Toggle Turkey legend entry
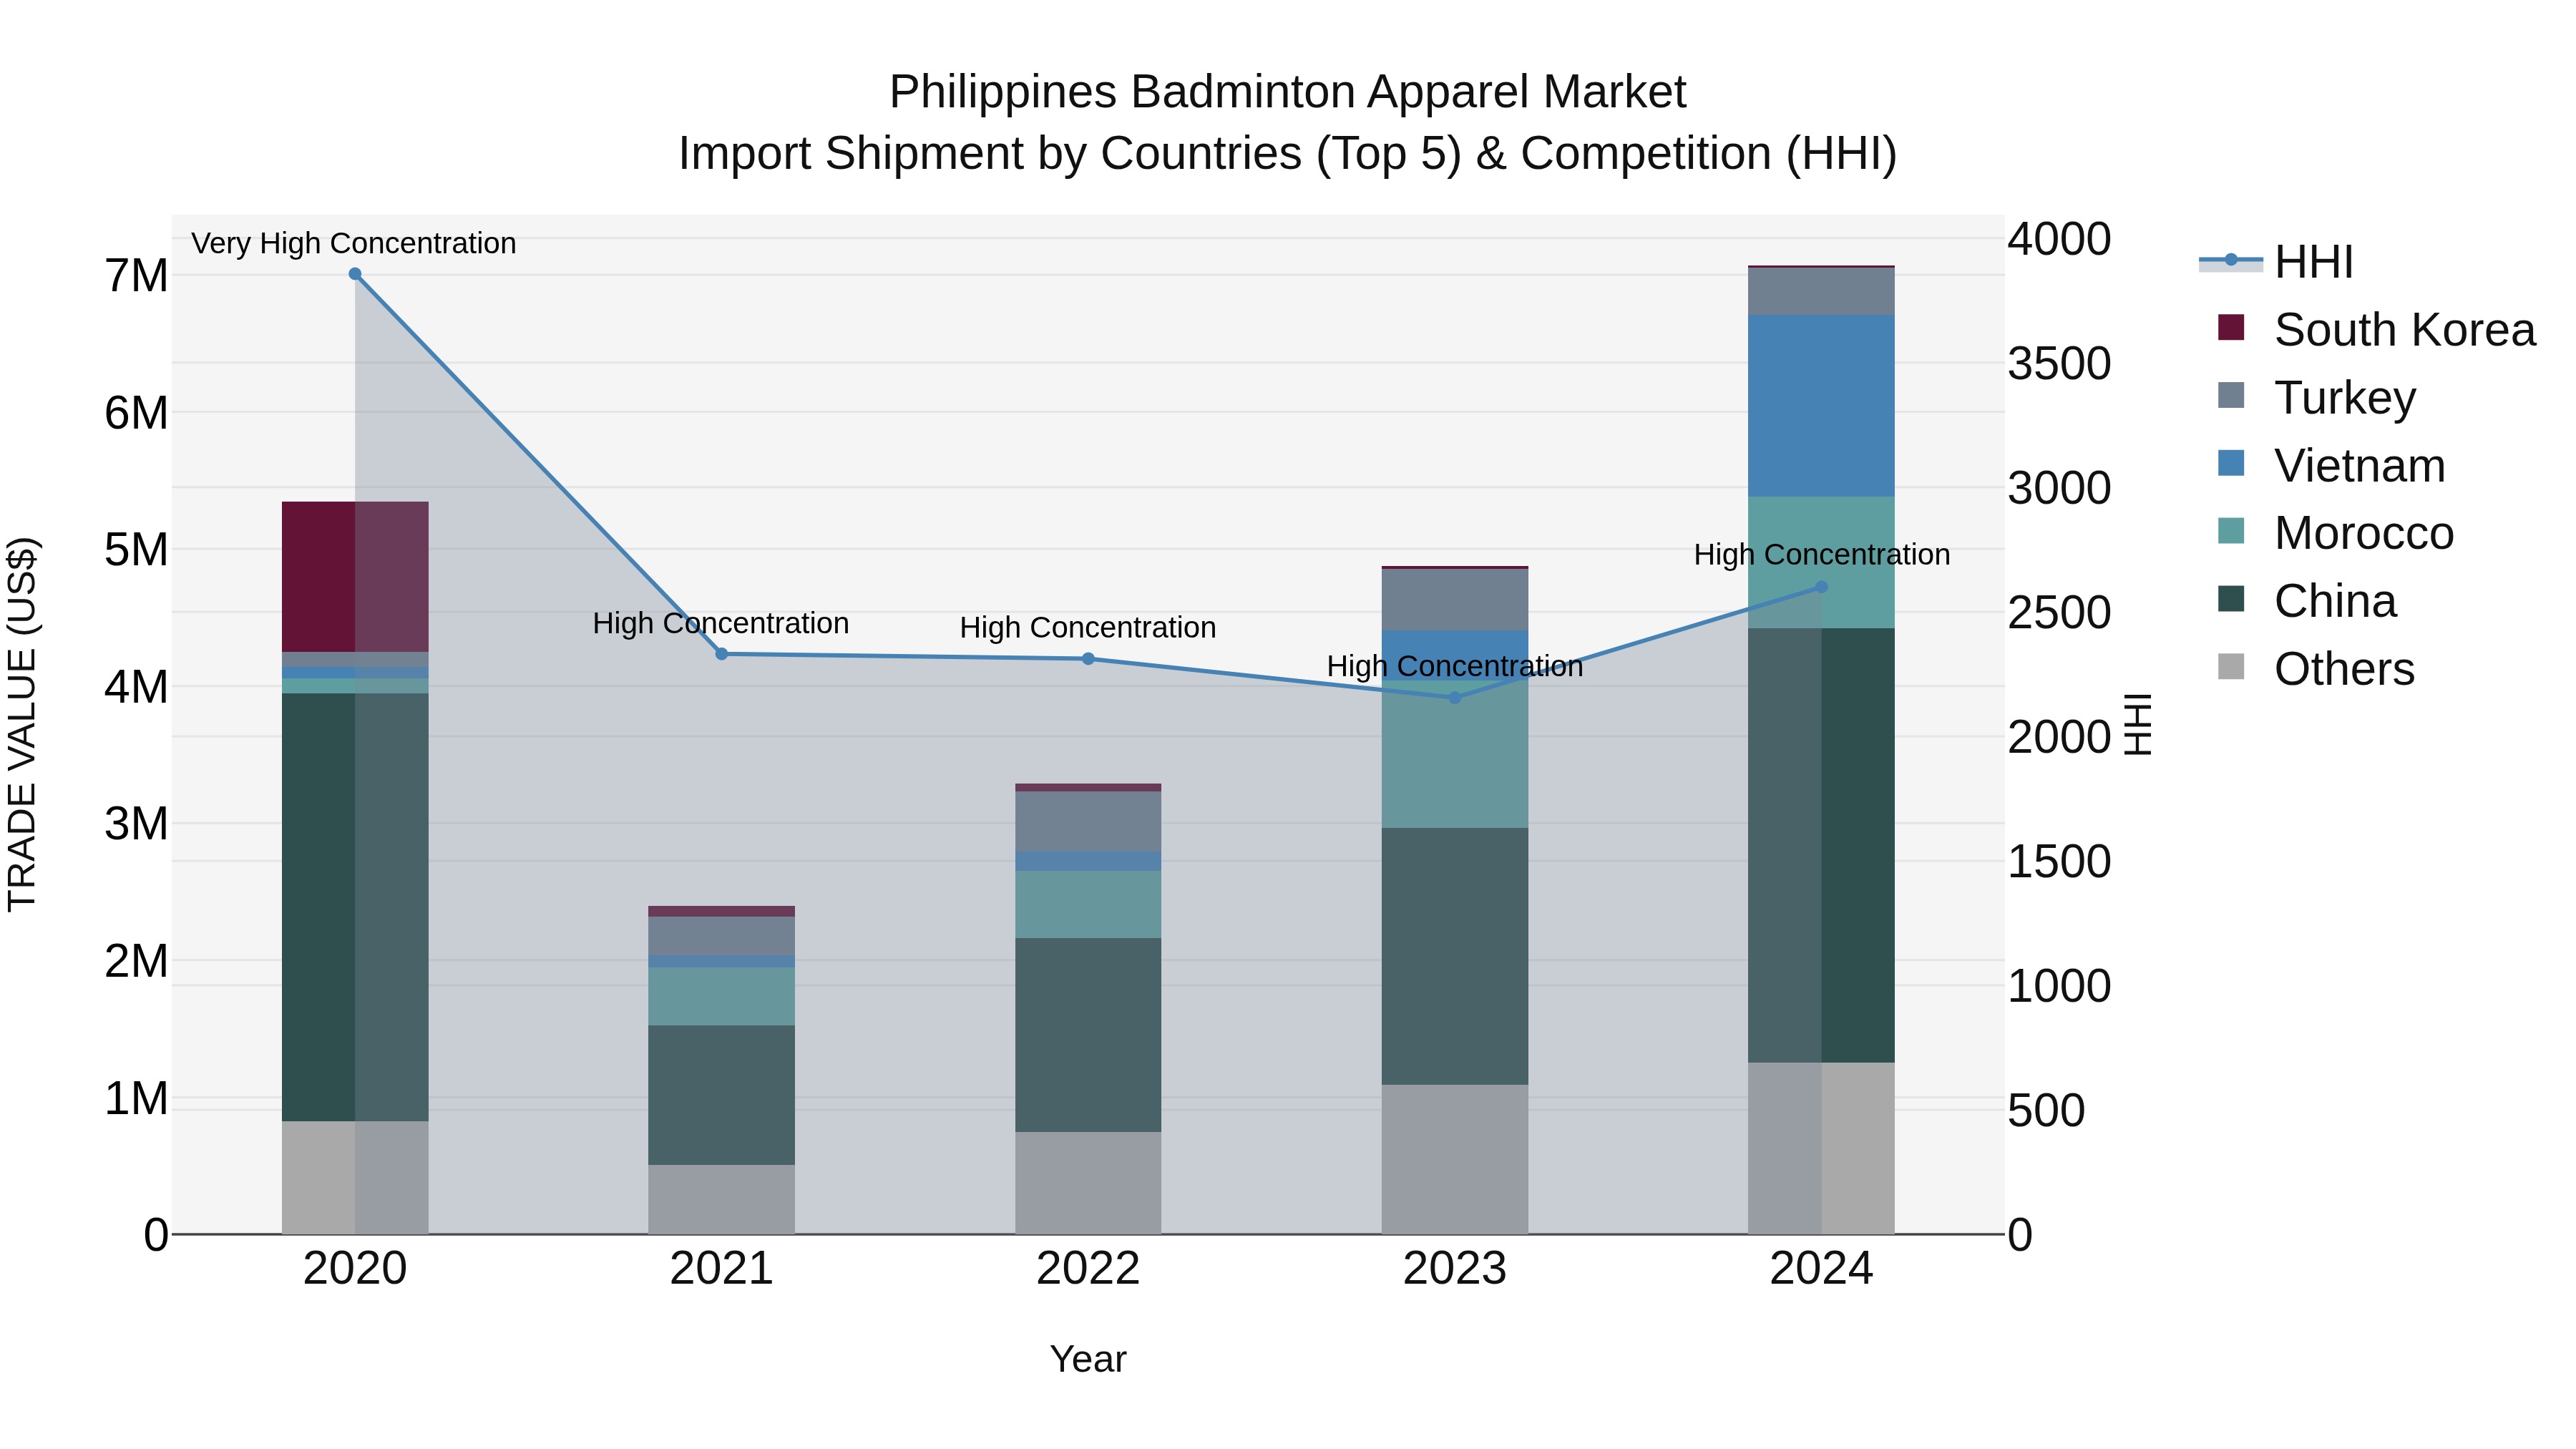Image resolution: width=2576 pixels, height=1449 pixels. 2316,398
